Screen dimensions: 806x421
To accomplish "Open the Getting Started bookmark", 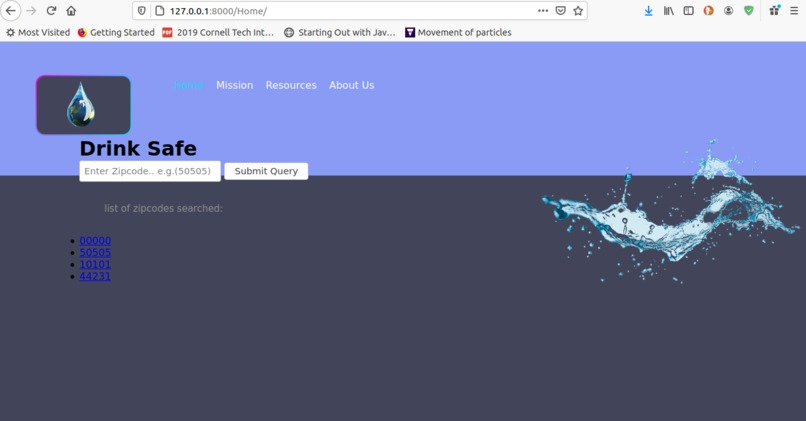I will pyautogui.click(x=116, y=32).
